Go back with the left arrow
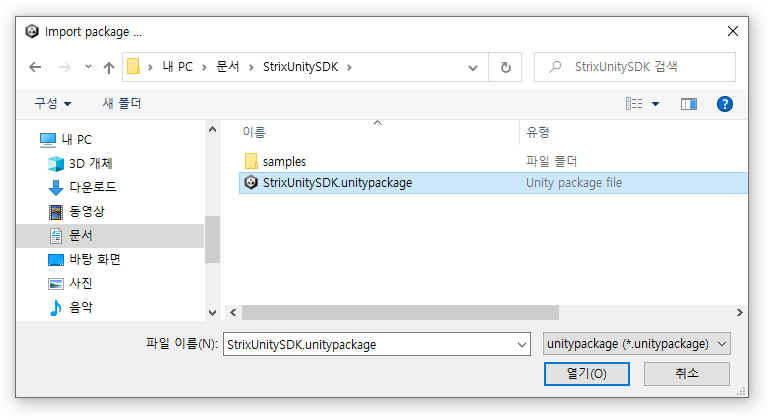 coord(35,67)
